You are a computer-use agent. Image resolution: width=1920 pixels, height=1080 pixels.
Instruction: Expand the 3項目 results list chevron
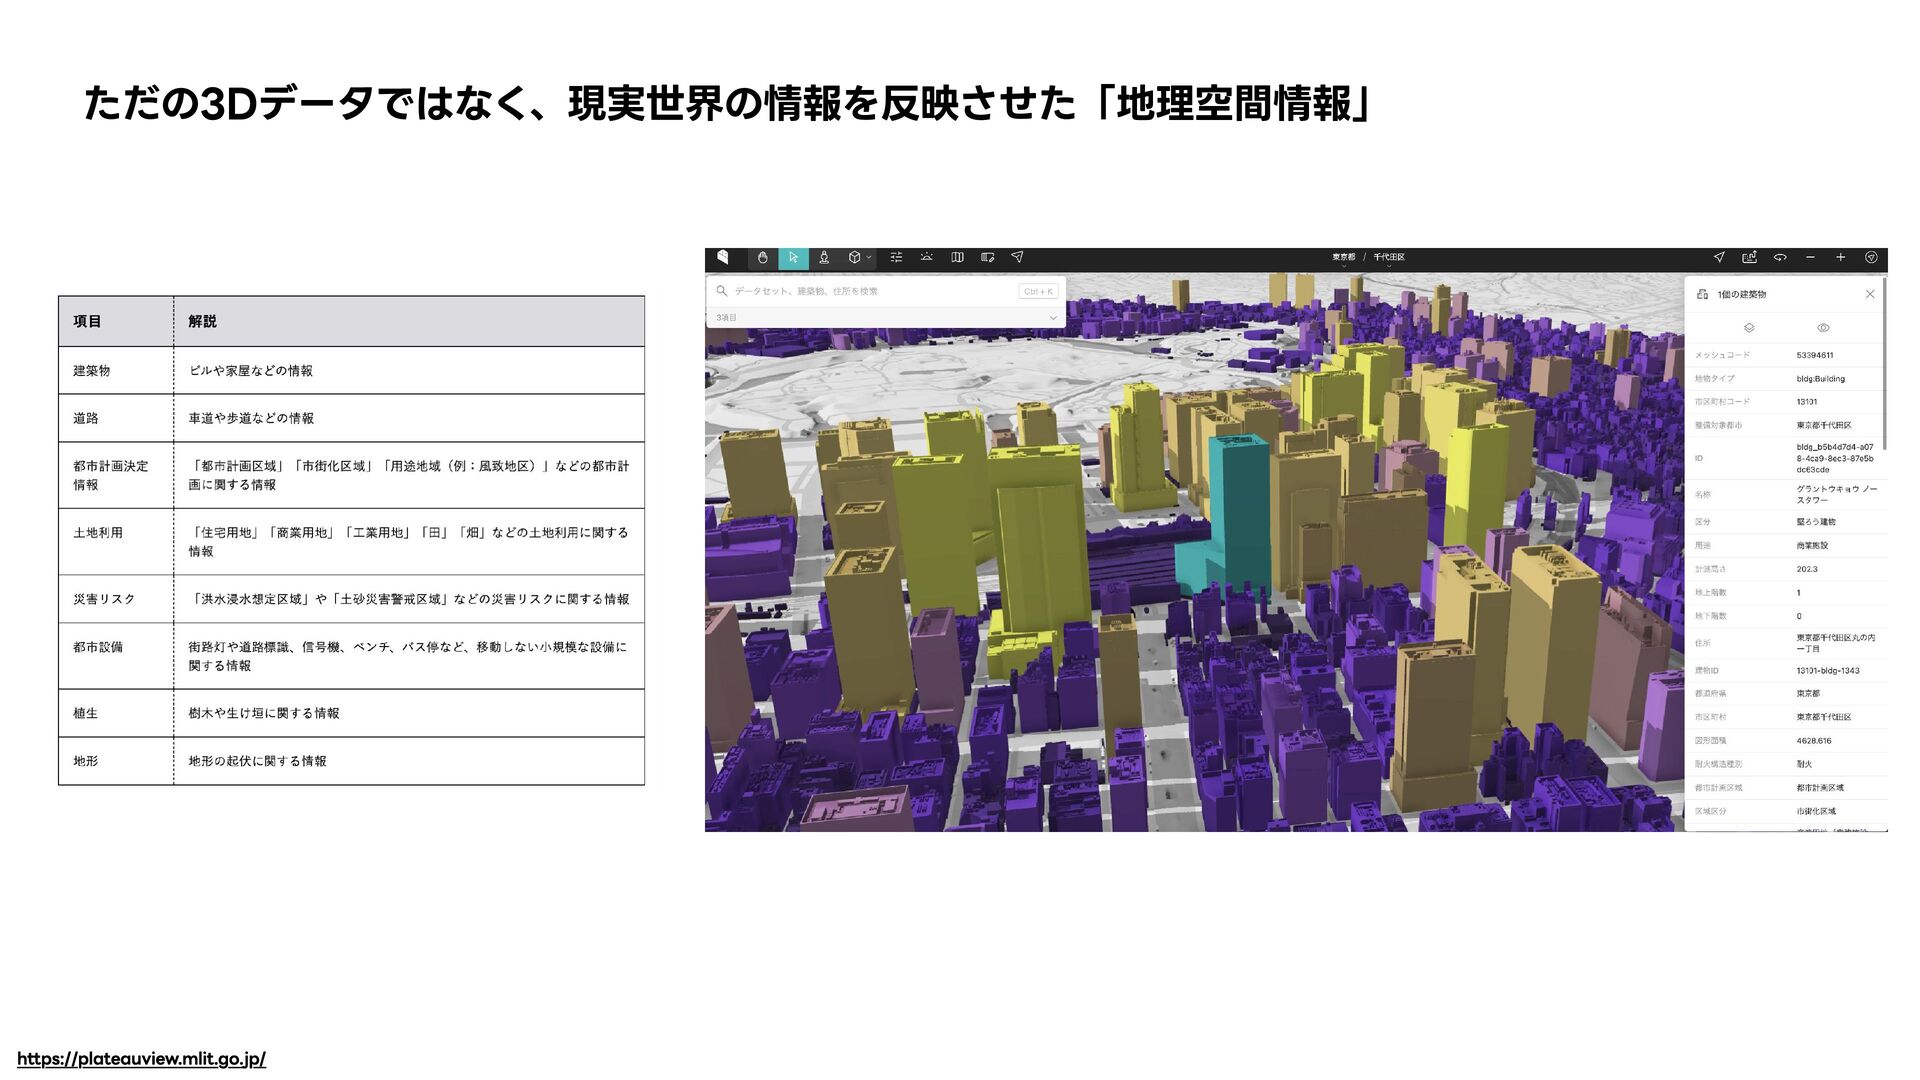coord(1052,318)
